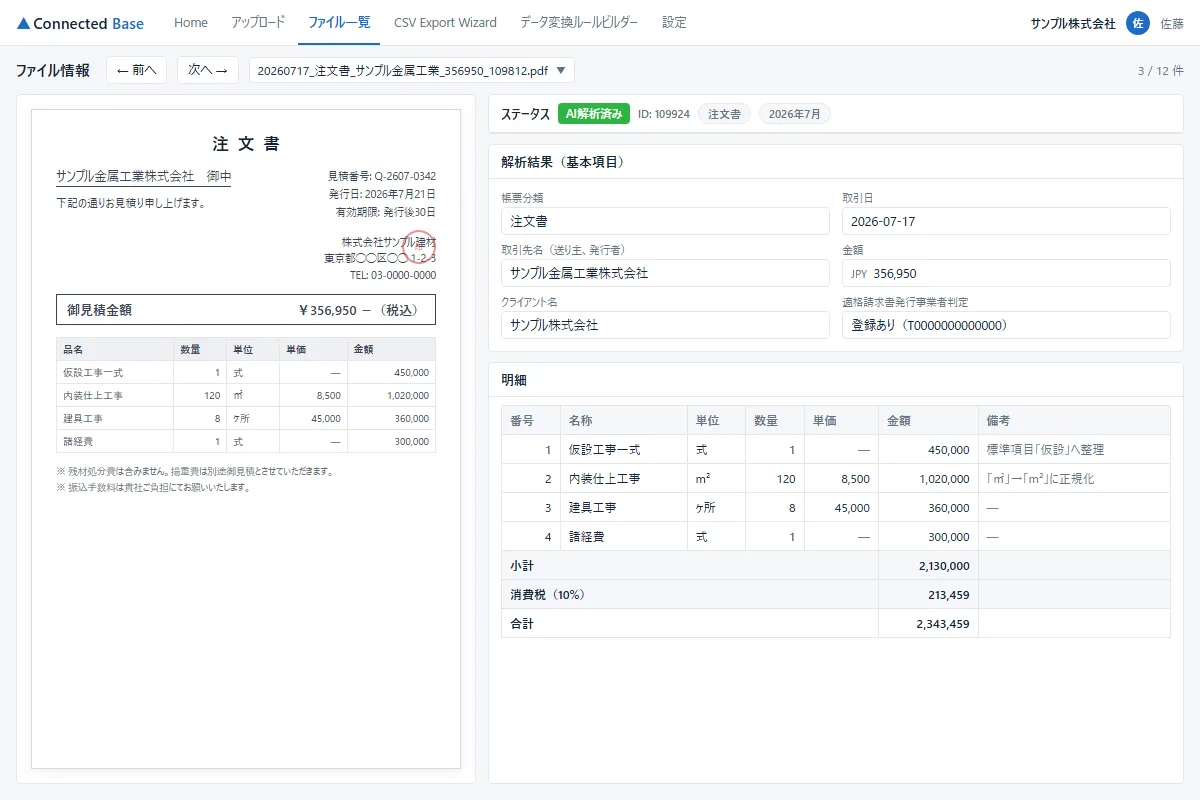Click the AI解析済み status badge
Image resolution: width=1200 pixels, height=800 pixels.
tap(594, 114)
